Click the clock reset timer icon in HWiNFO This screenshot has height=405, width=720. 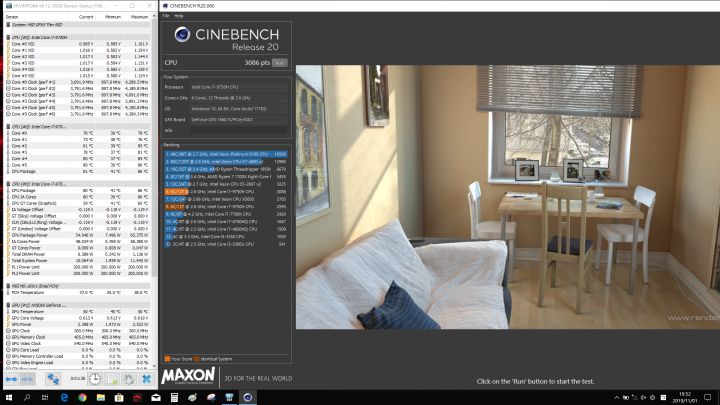95,379
